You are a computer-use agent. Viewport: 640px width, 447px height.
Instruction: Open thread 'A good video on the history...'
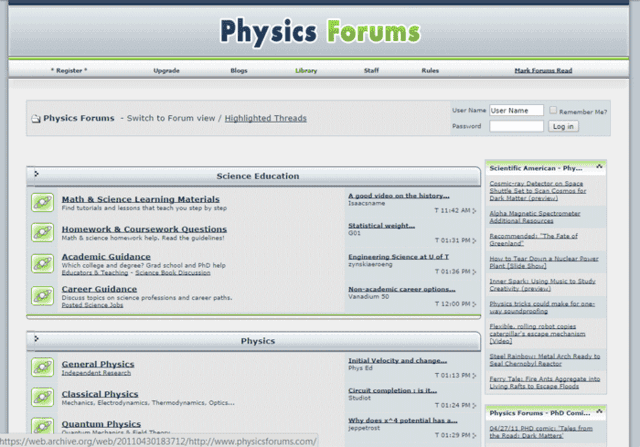pos(399,196)
